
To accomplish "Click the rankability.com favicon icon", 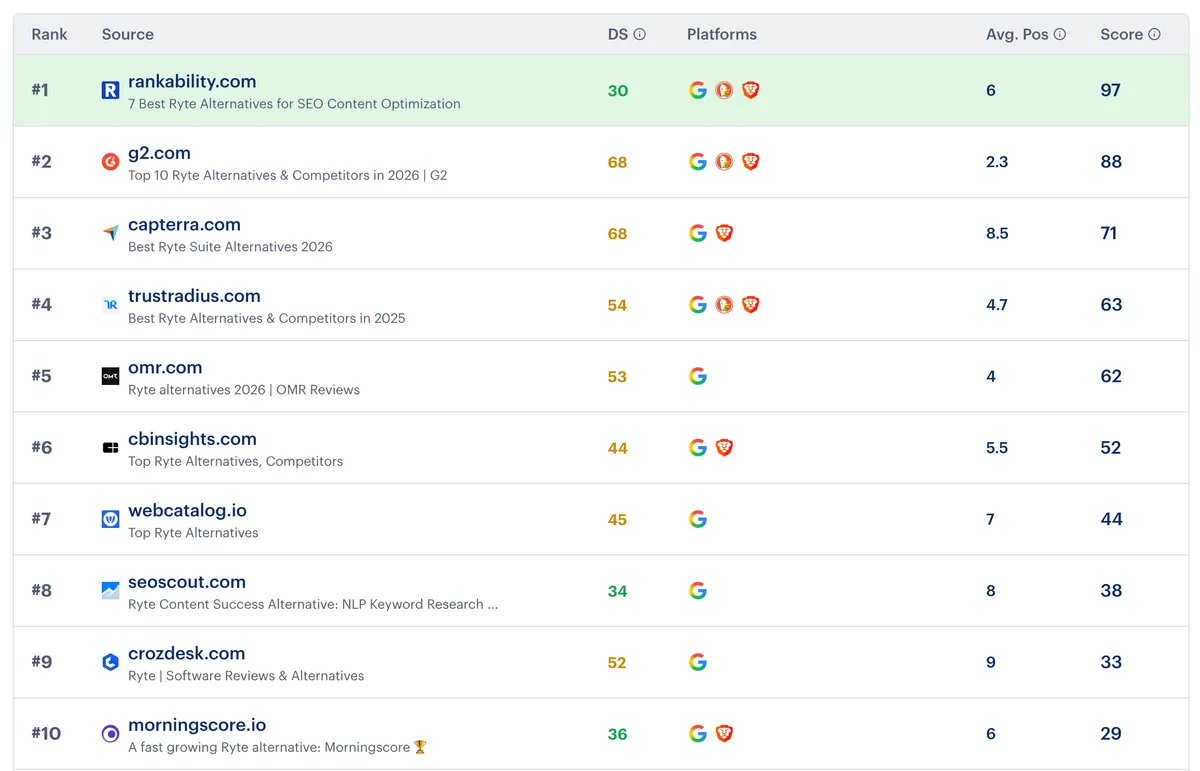I will click(110, 91).
